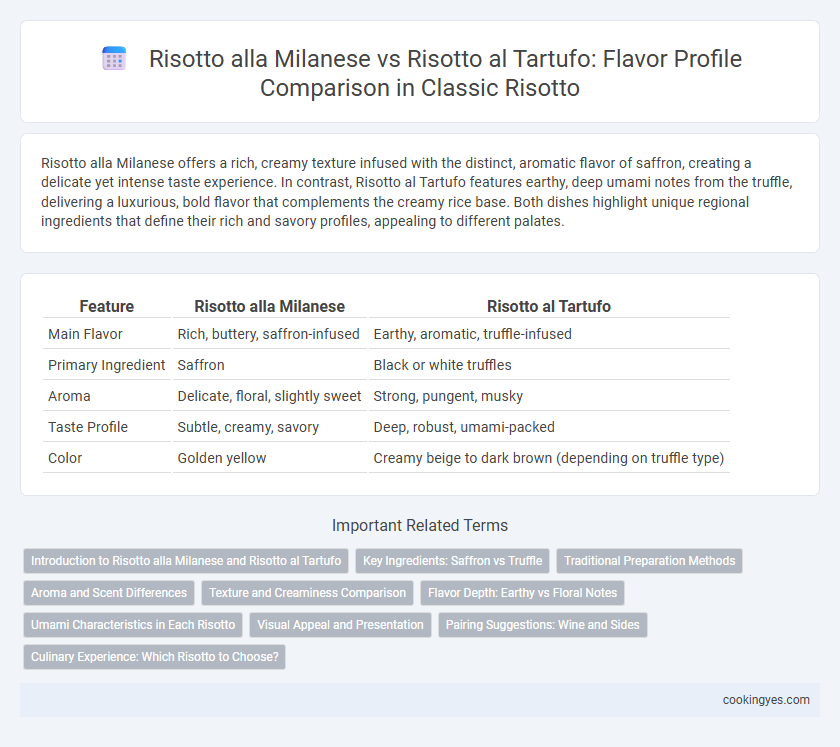Open the 'Key Ingredients: Saffron vs Truffle' tag
The width and height of the screenshot is (840, 747).
pos(453,561)
